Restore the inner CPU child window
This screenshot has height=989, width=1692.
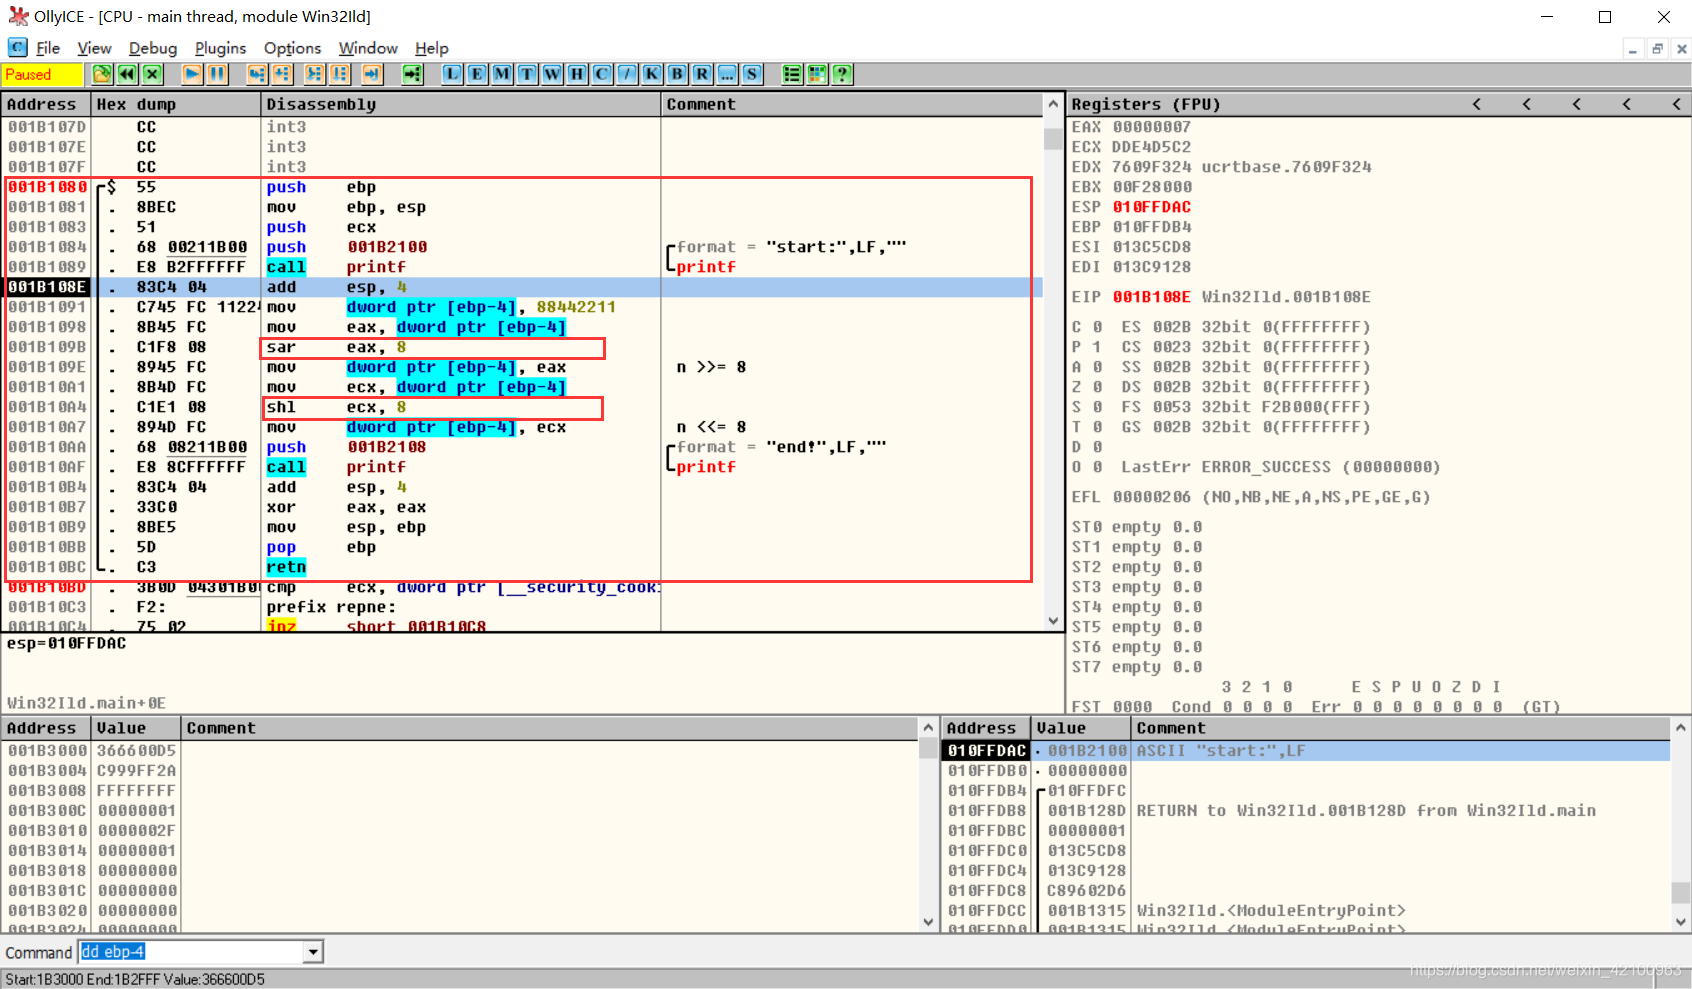(x=1657, y=48)
